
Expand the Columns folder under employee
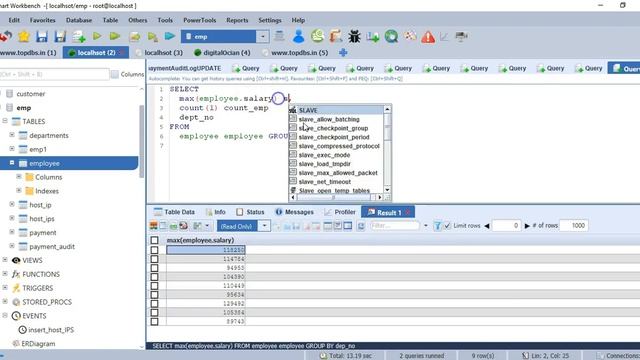(19, 176)
